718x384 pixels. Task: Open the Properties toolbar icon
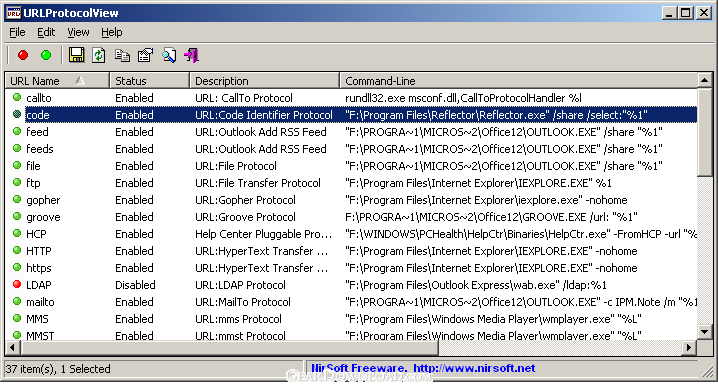tap(145, 55)
